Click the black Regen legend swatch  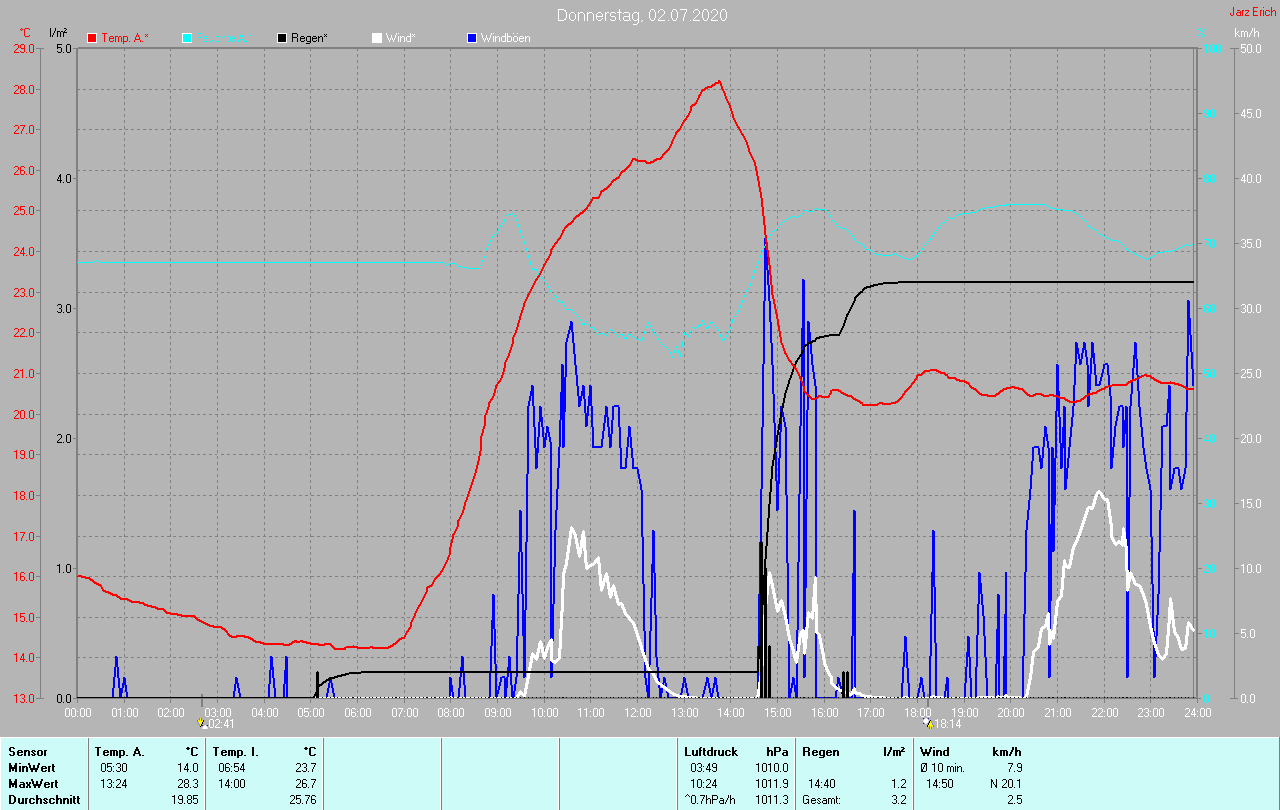[x=282, y=38]
